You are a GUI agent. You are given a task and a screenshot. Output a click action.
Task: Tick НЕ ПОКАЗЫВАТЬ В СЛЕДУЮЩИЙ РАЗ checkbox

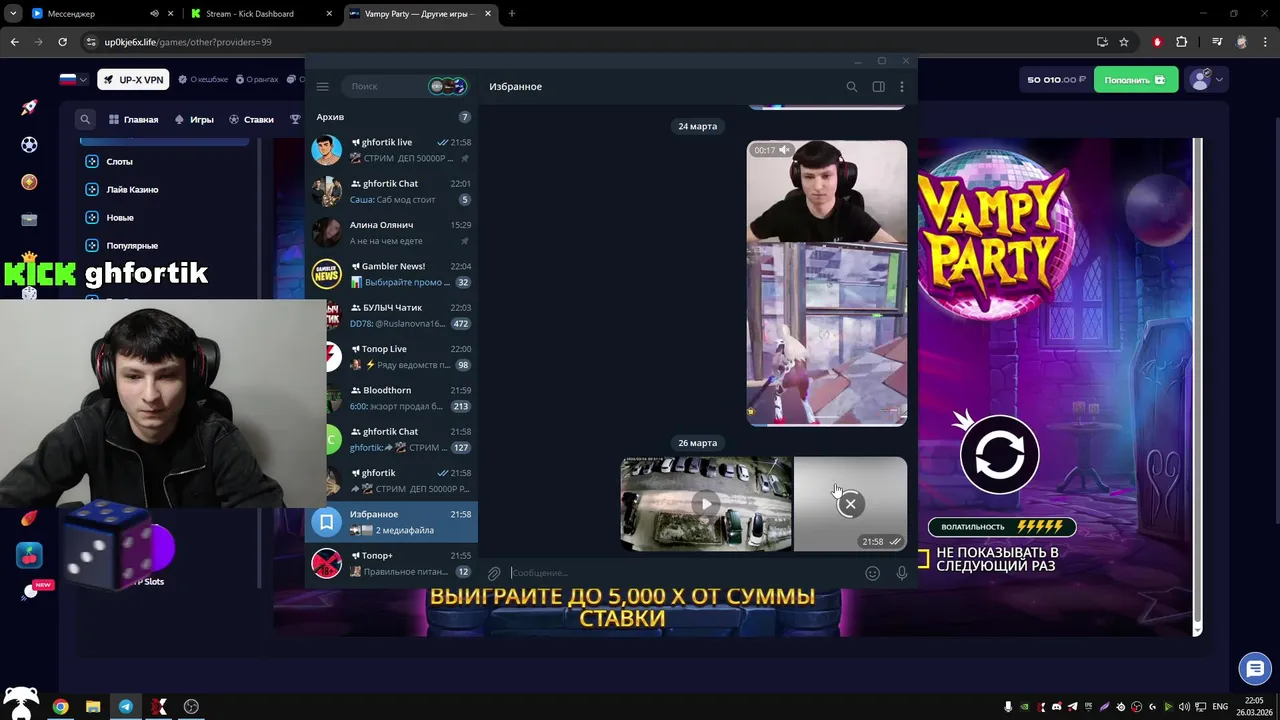coord(924,559)
